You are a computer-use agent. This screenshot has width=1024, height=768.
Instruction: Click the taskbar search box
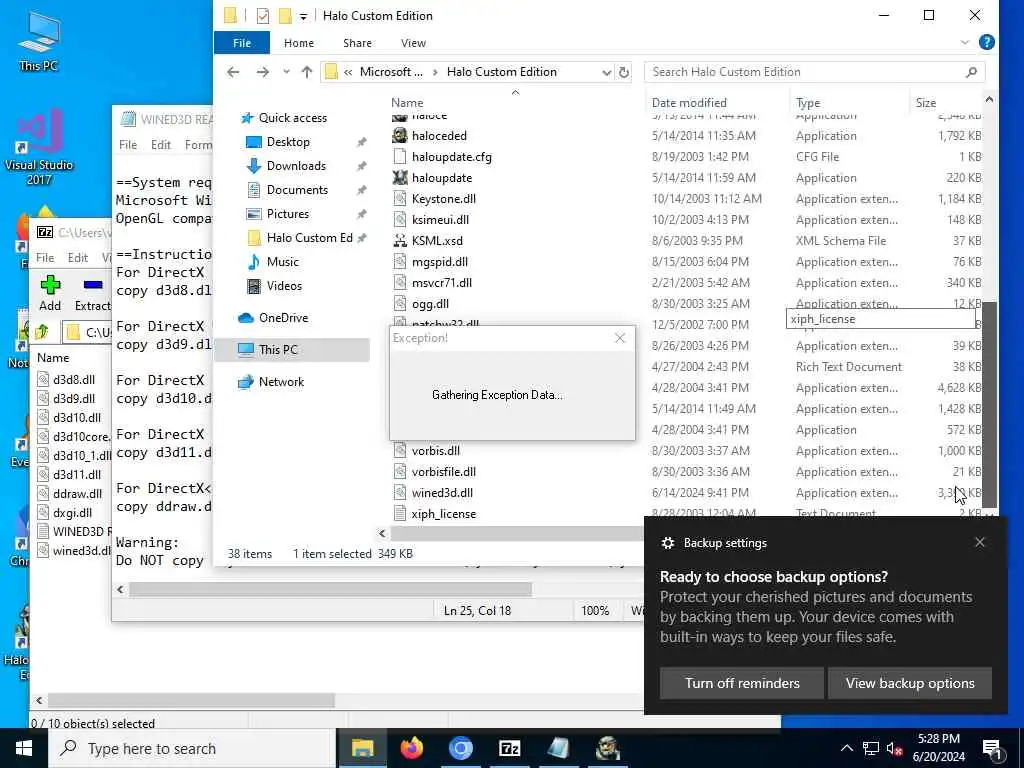(192, 748)
